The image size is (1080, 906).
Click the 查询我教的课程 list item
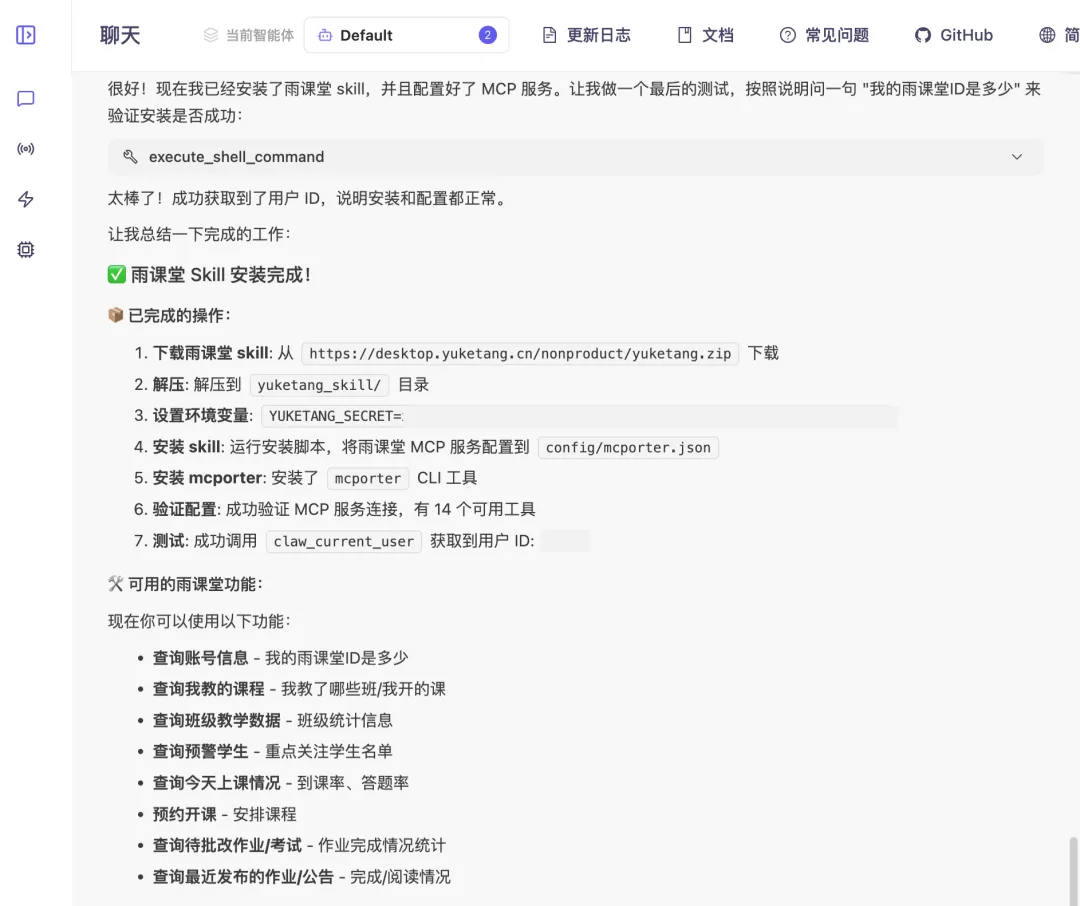point(299,689)
